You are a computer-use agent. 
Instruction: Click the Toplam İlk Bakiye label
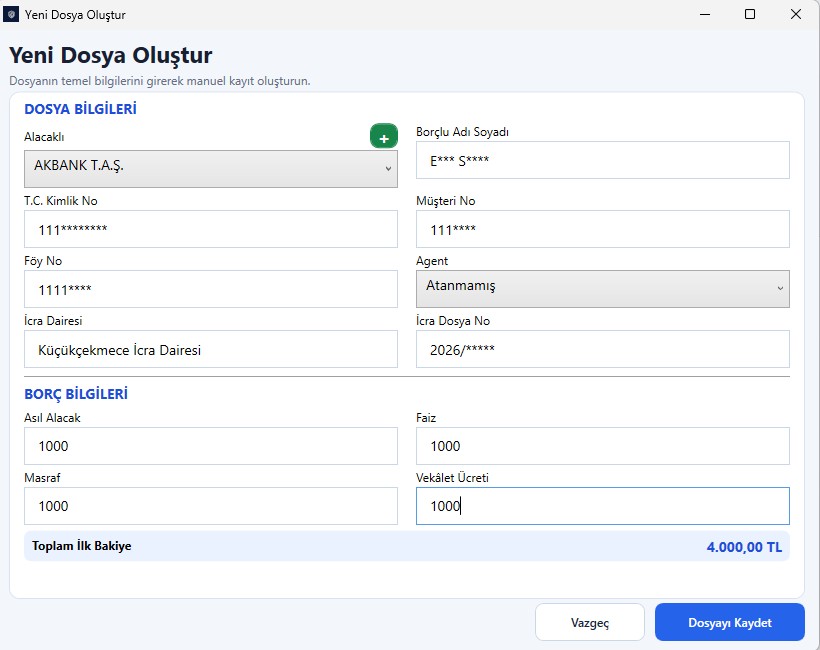[82, 546]
